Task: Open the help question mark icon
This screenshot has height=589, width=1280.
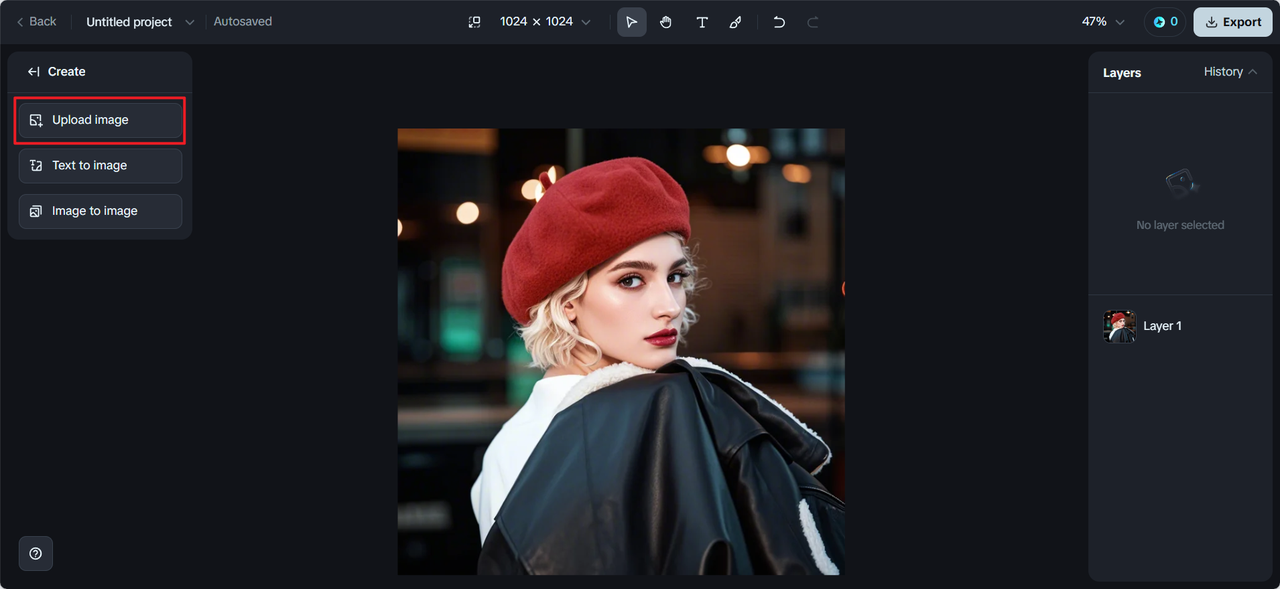Action: pyautogui.click(x=36, y=553)
